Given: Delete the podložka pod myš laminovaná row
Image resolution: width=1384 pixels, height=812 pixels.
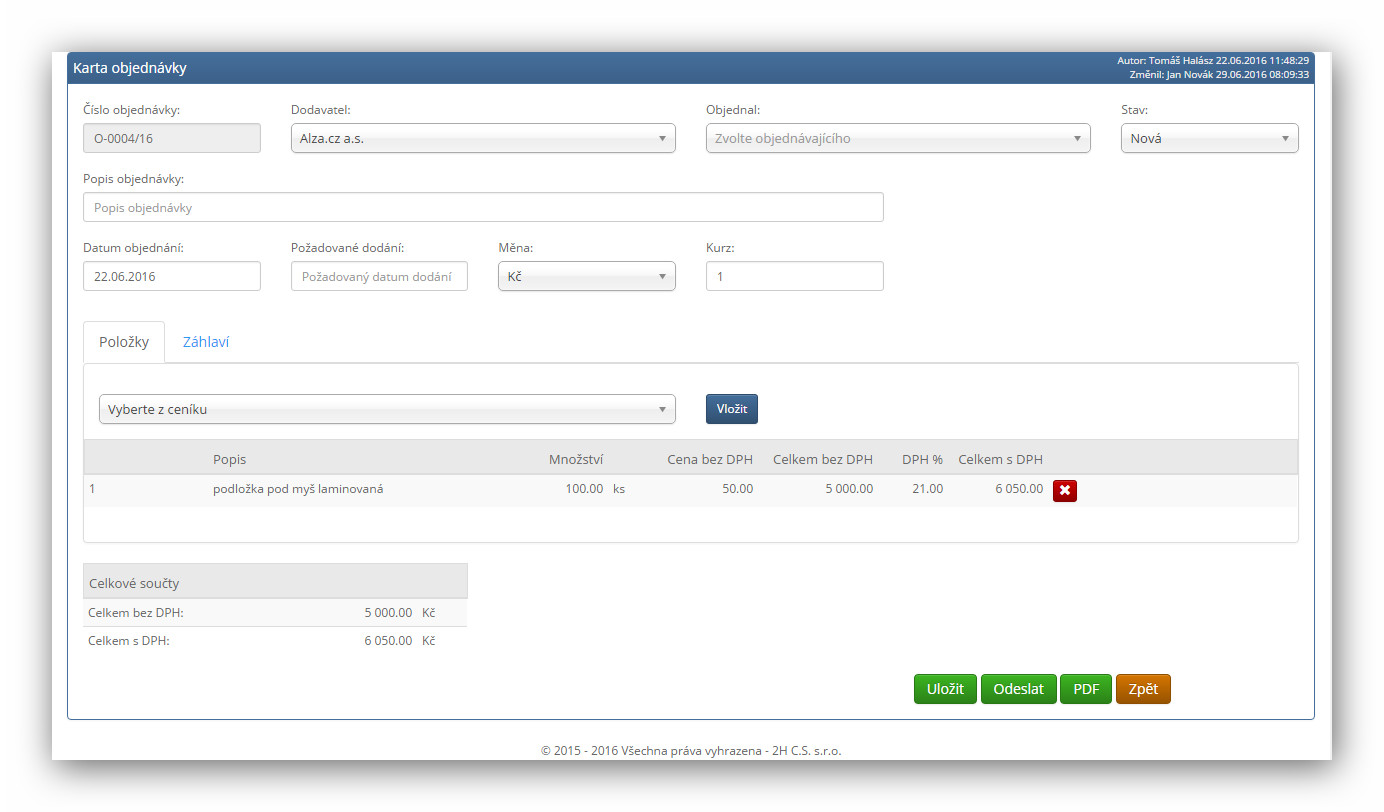Looking at the screenshot, I should pos(1064,490).
